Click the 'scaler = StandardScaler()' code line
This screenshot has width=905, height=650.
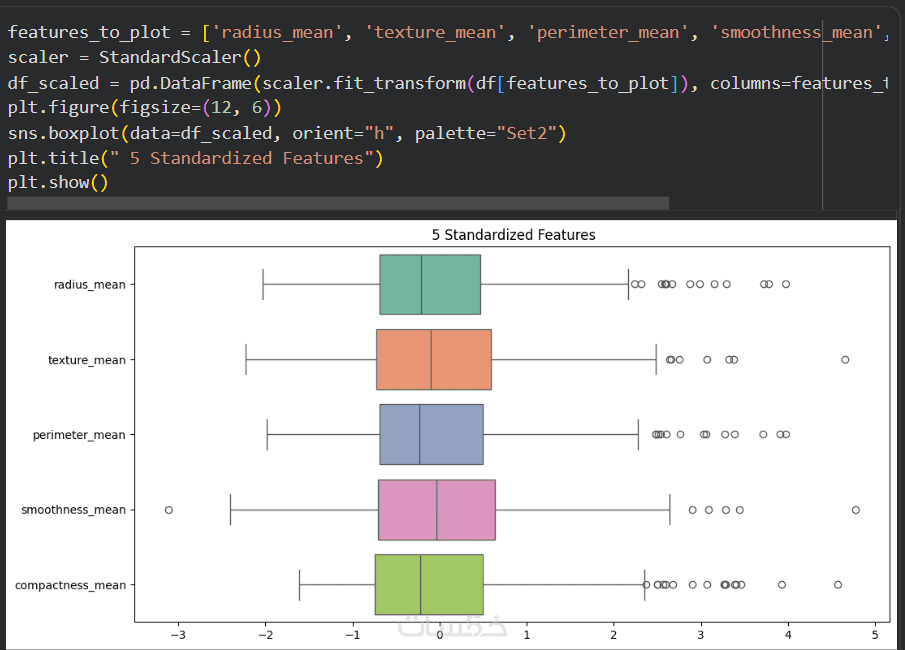click(134, 58)
